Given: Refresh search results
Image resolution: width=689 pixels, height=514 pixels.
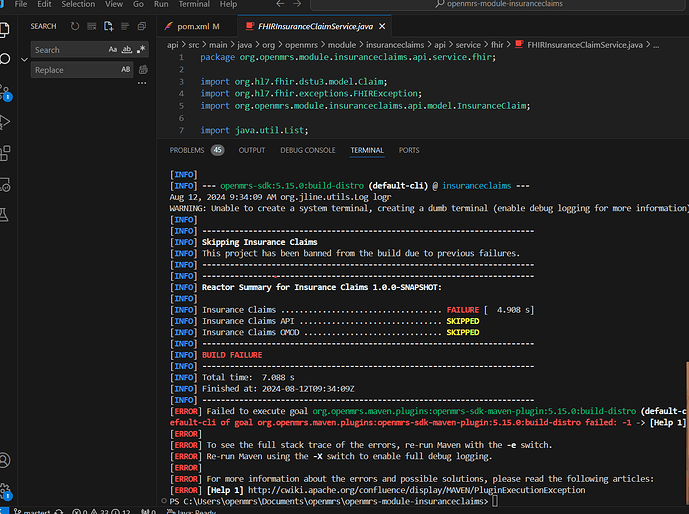Looking at the screenshot, I should pyautogui.click(x=75, y=26).
